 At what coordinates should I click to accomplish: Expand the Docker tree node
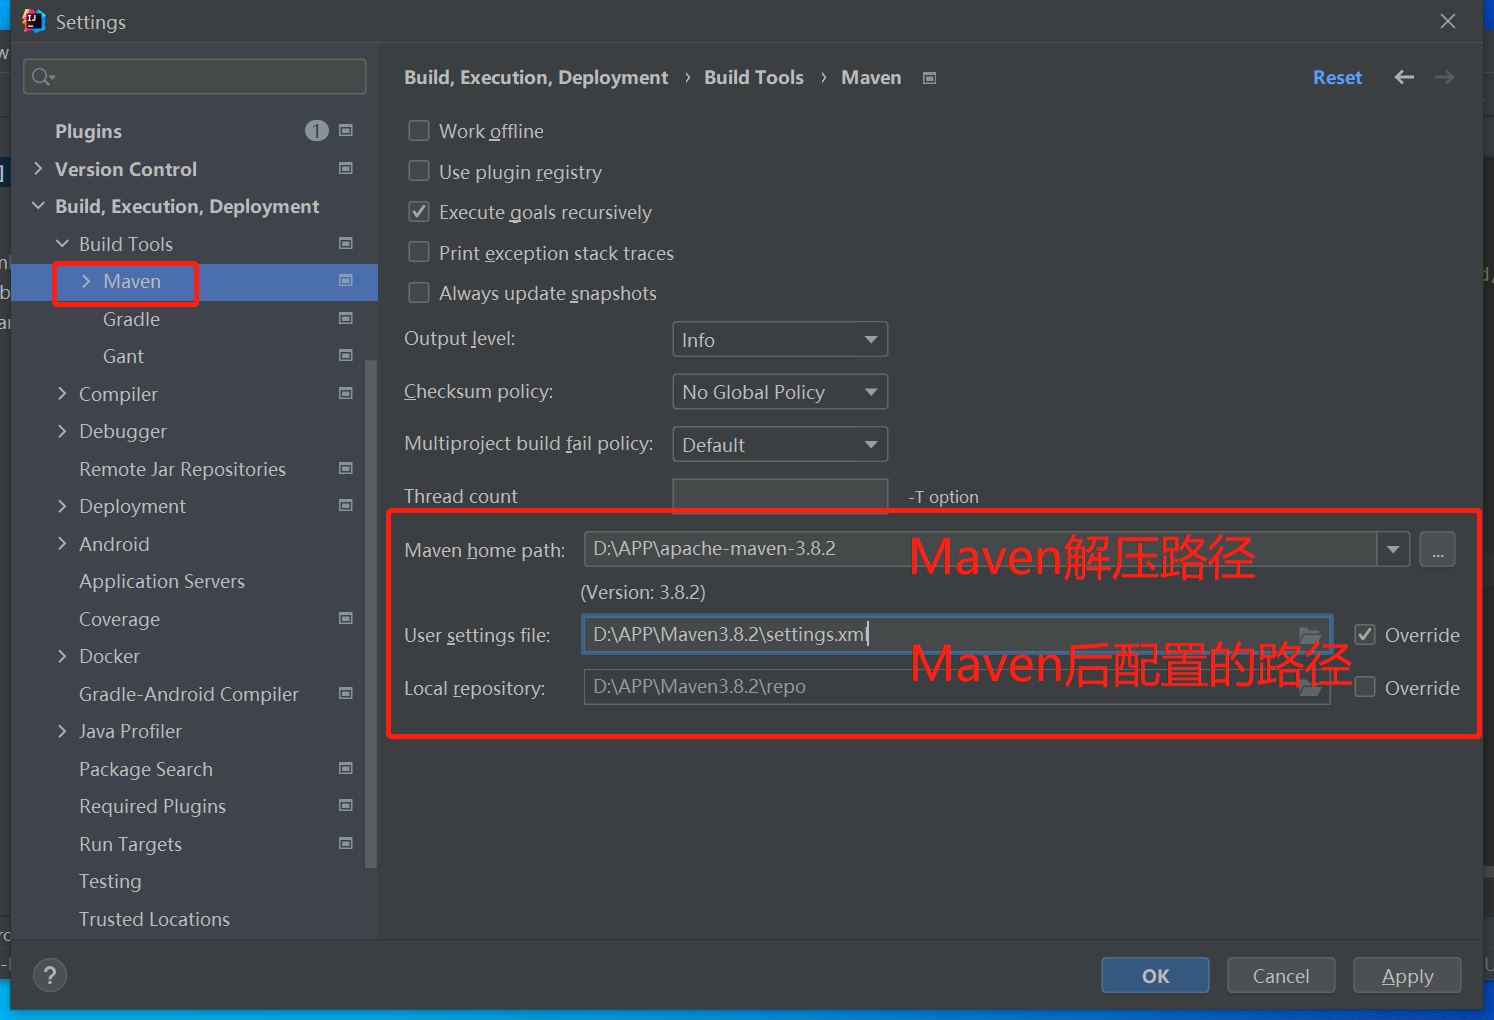click(62, 656)
